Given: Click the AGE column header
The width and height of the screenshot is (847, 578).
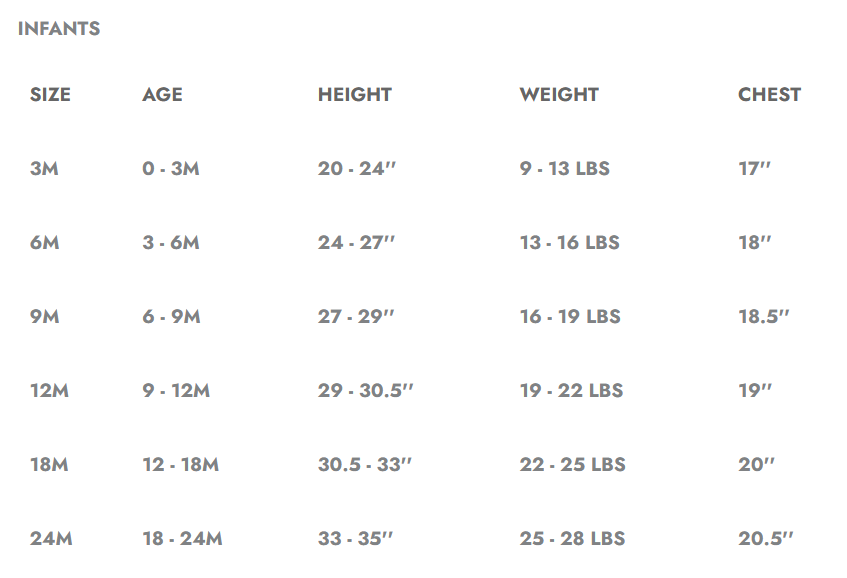Looking at the screenshot, I should click(x=162, y=95).
